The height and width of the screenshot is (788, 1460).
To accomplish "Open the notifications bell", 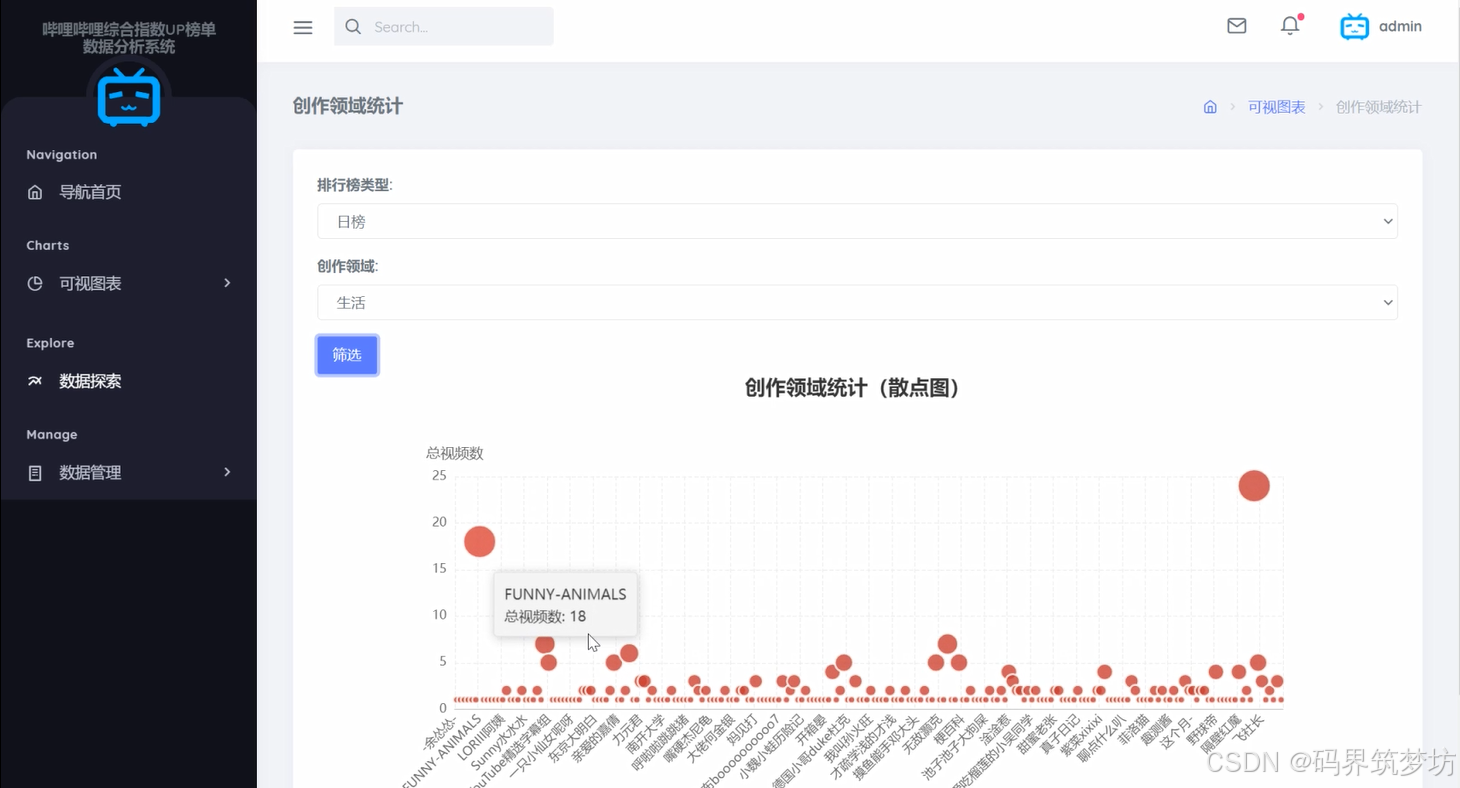I will pyautogui.click(x=1290, y=26).
